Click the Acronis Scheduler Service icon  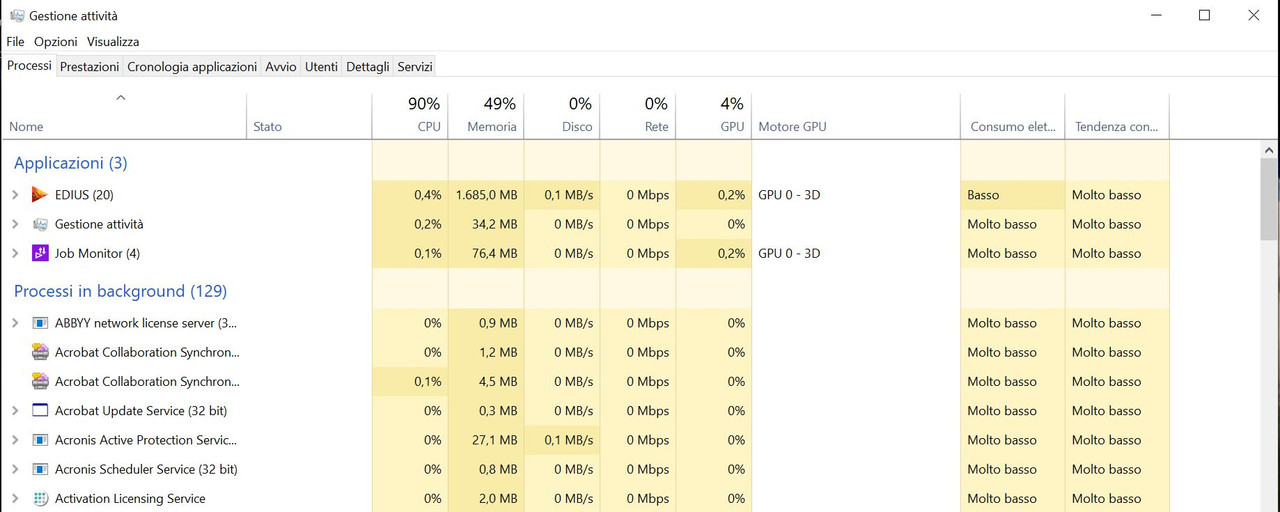(40, 469)
